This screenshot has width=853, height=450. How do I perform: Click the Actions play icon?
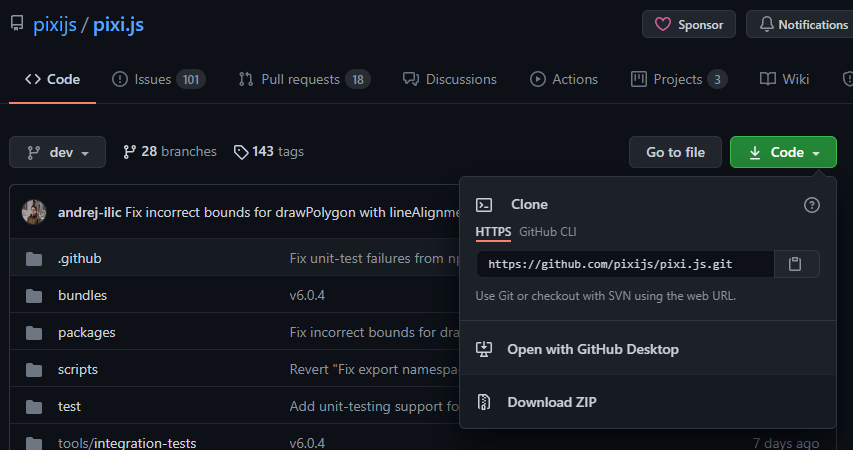[x=537, y=79]
